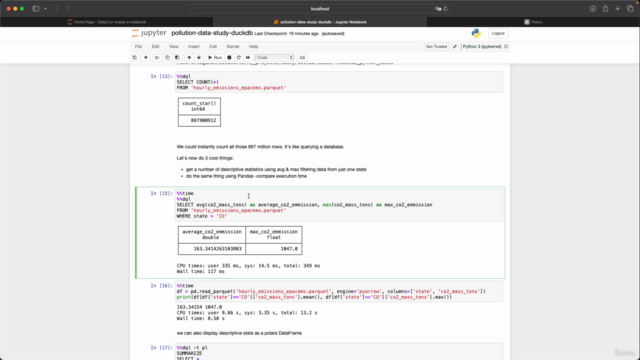
Task: Click the Last Checkpoint status text
Action: 287,33
